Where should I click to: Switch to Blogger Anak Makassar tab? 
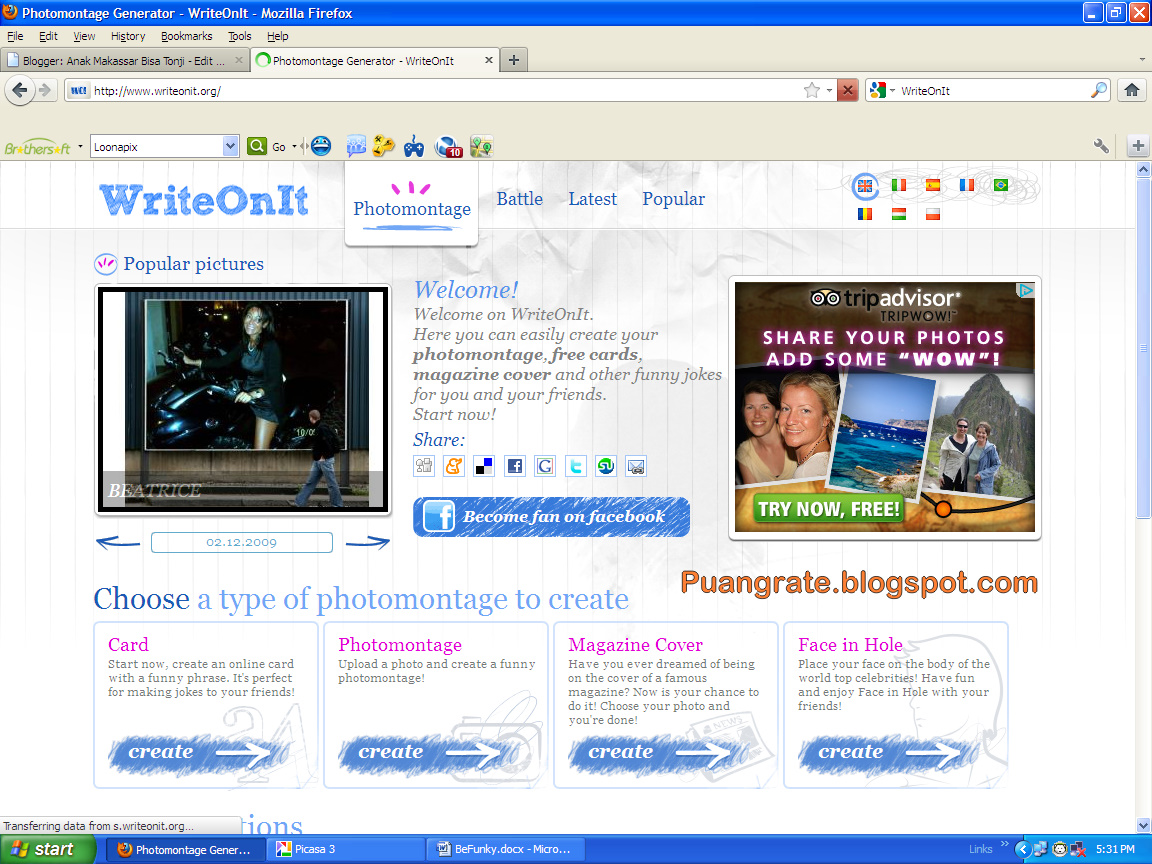(x=124, y=61)
